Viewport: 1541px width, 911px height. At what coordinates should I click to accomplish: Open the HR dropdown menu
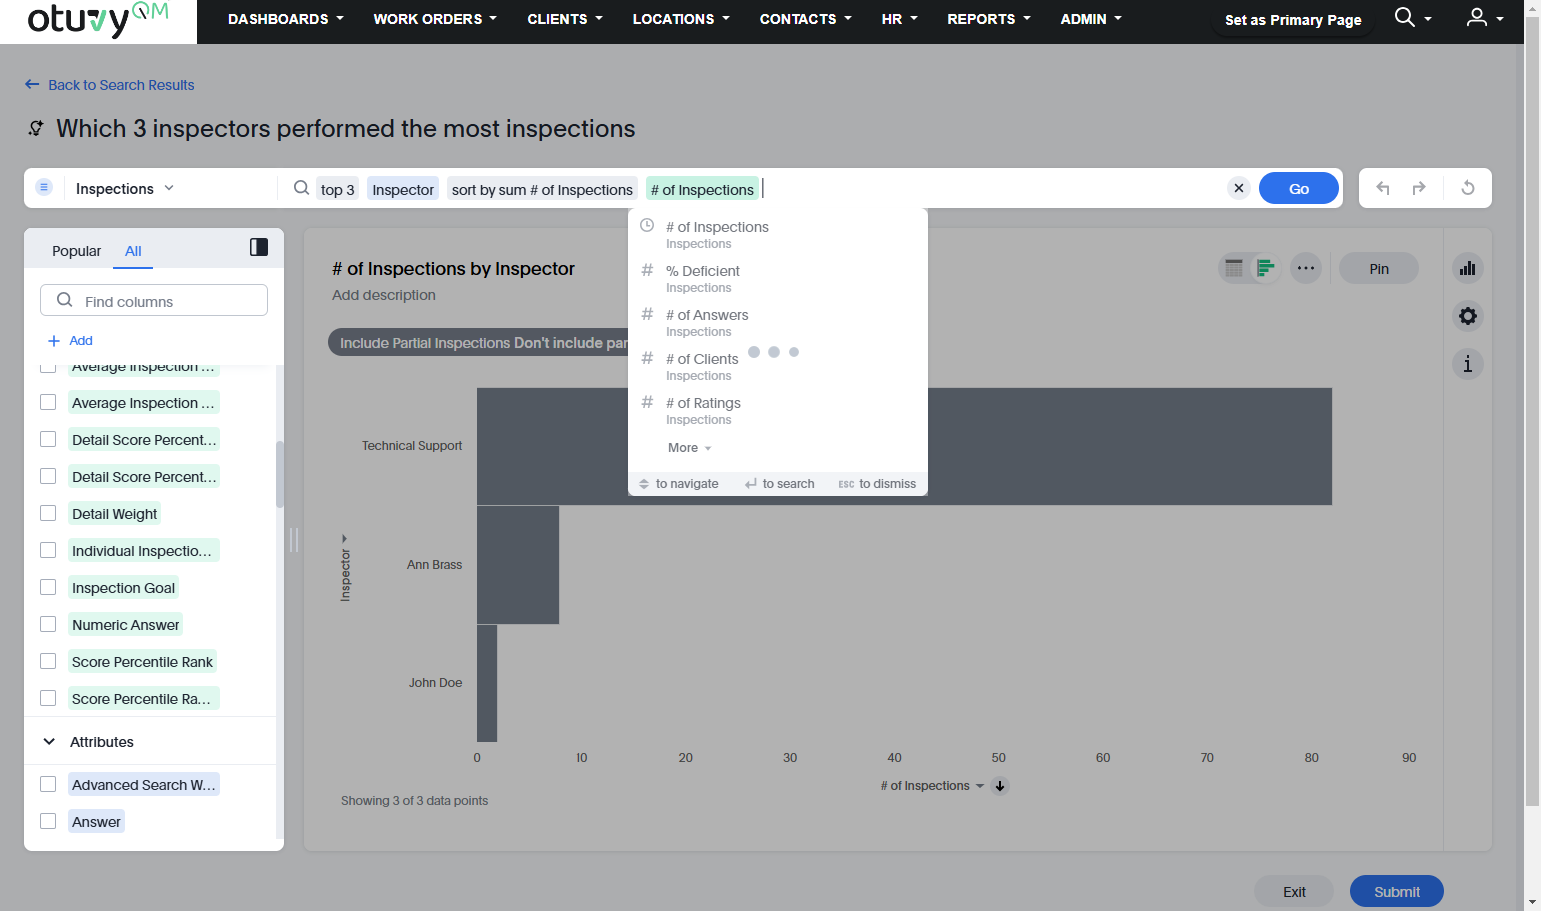(899, 19)
